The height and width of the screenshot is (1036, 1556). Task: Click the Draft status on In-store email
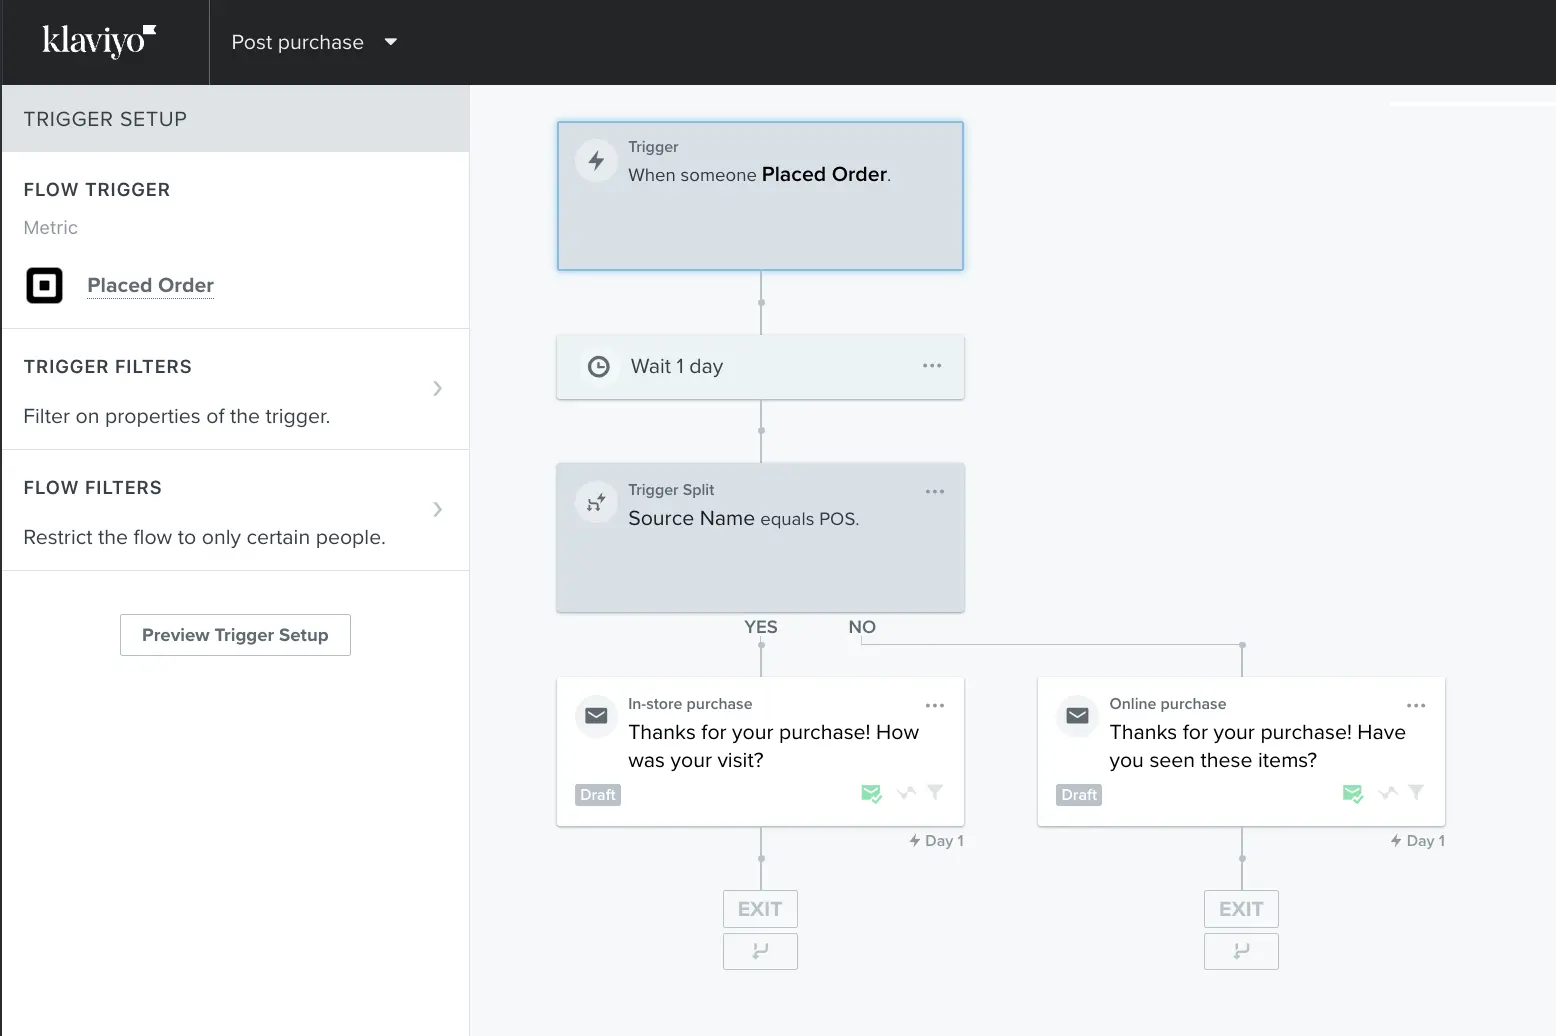coord(598,795)
